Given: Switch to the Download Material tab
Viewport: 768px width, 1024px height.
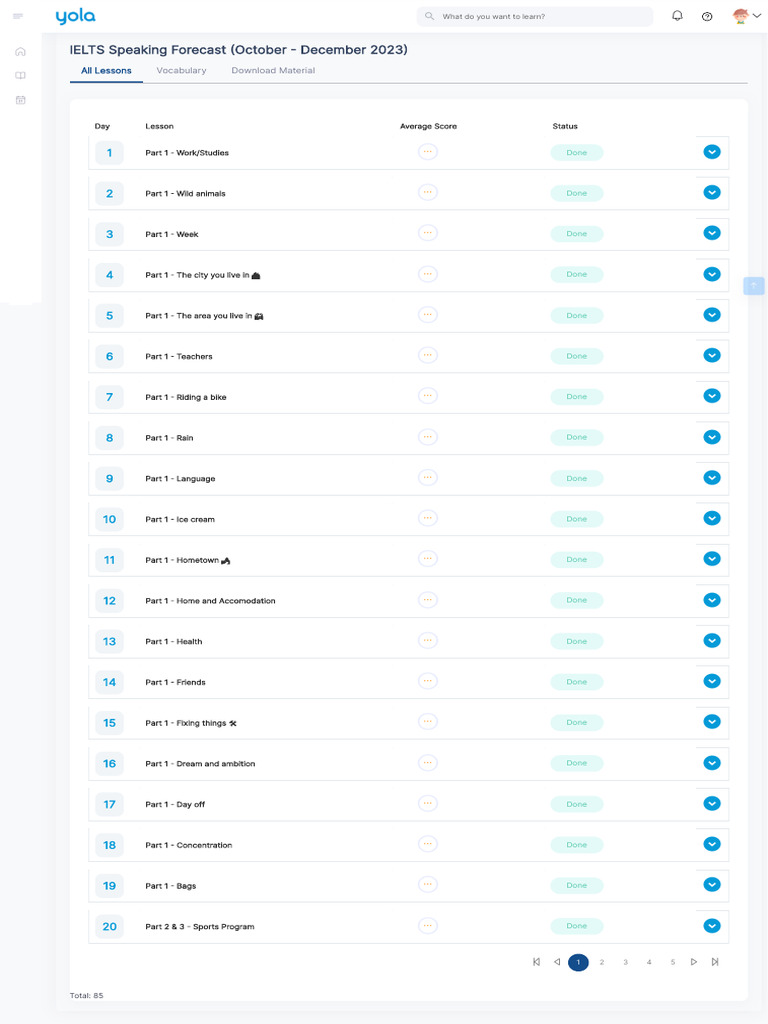Looking at the screenshot, I should click(x=273, y=71).
